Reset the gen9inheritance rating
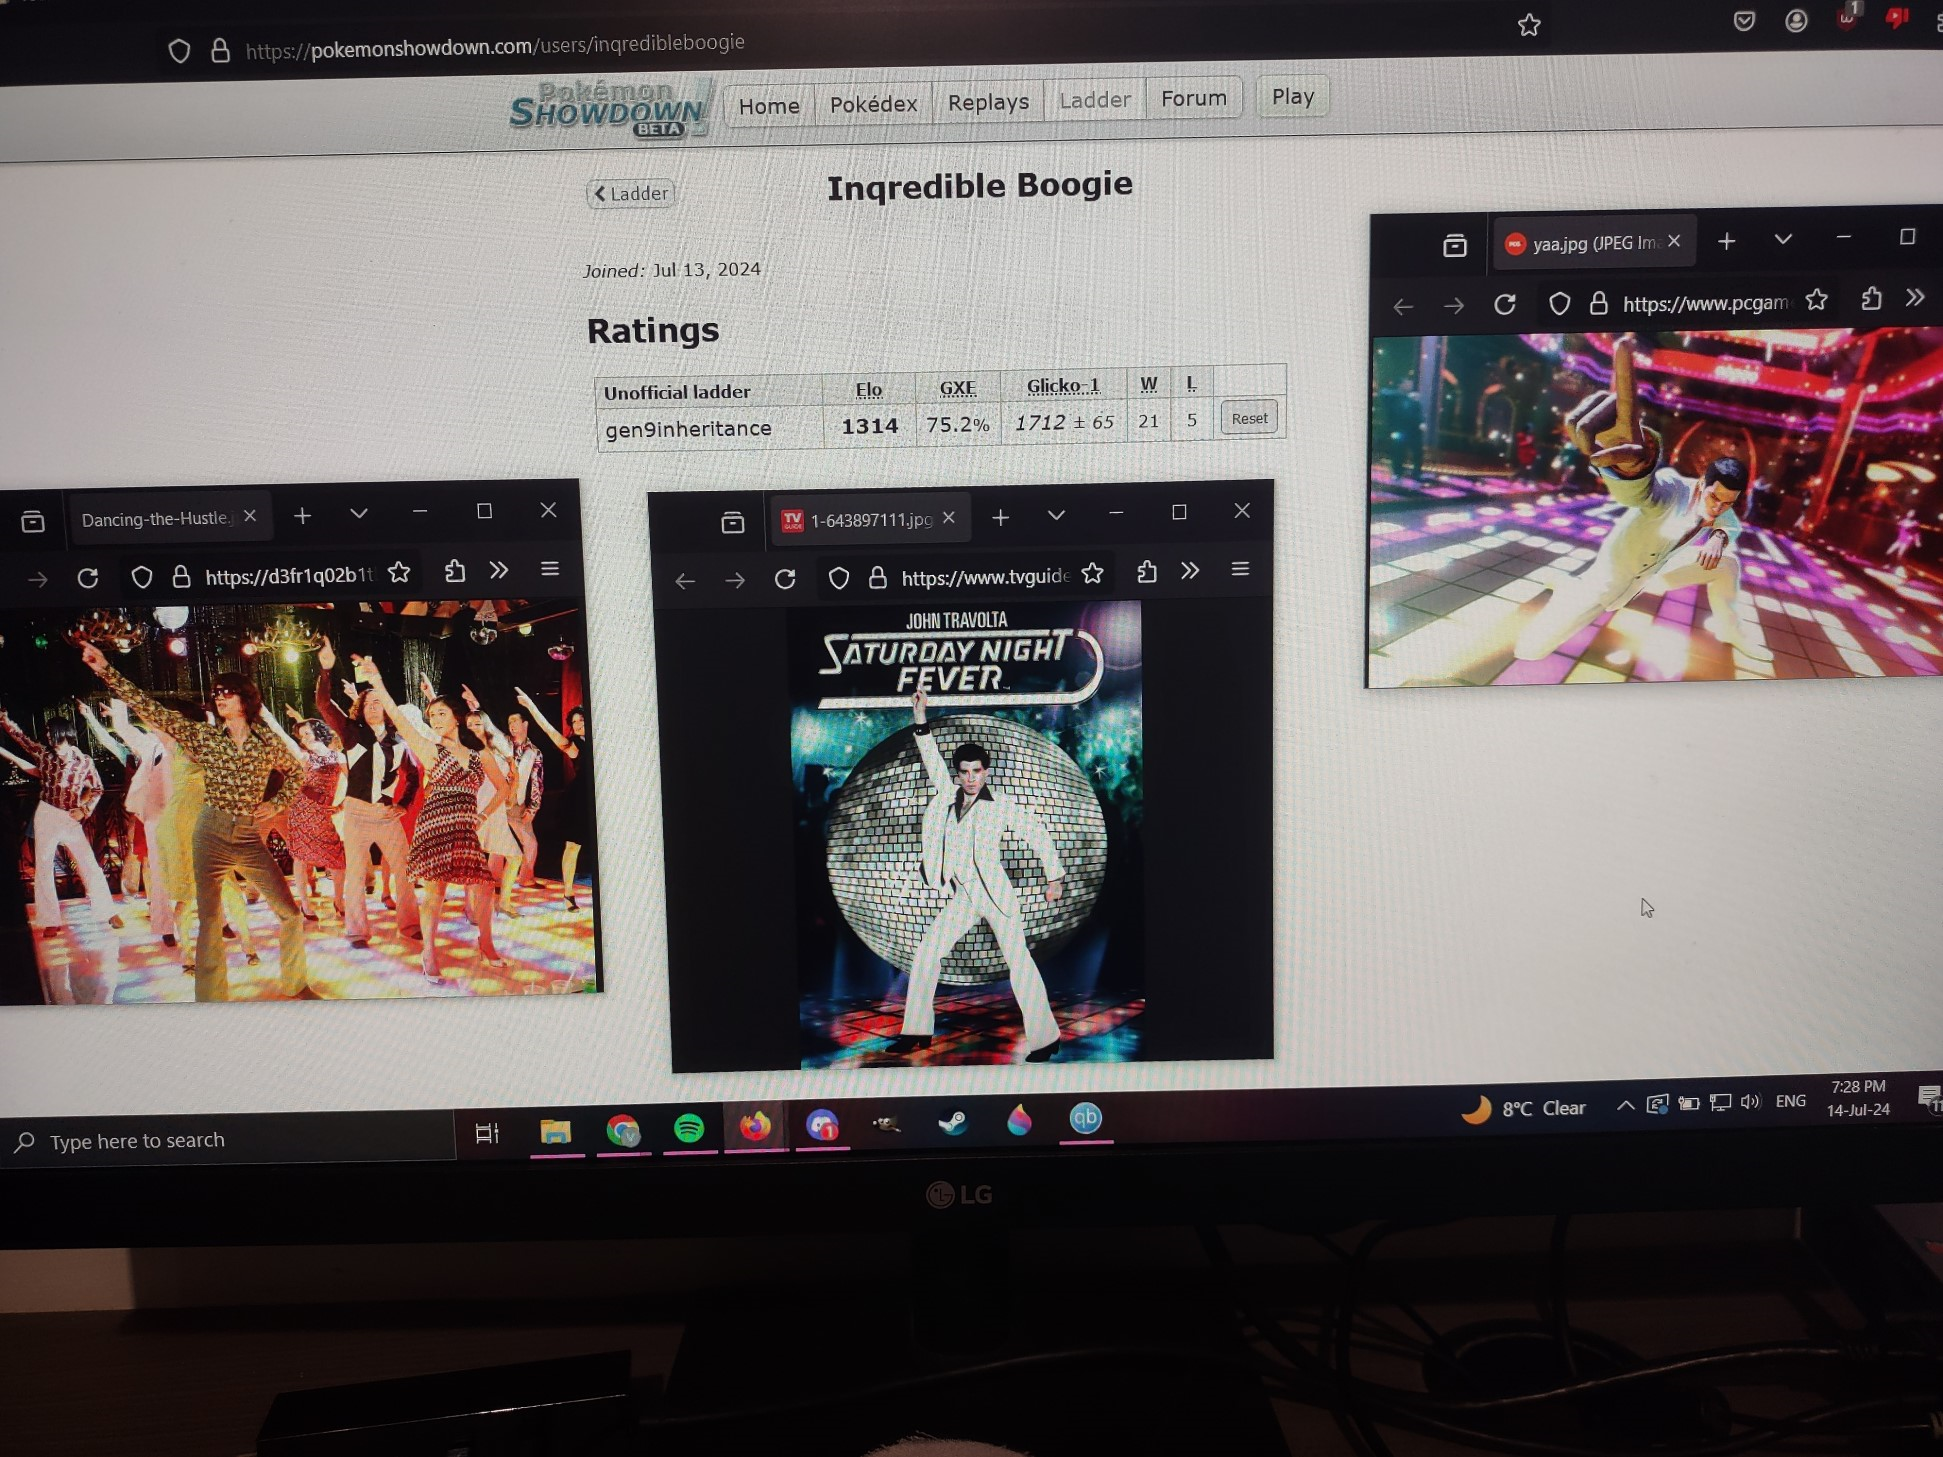 pyautogui.click(x=1248, y=418)
